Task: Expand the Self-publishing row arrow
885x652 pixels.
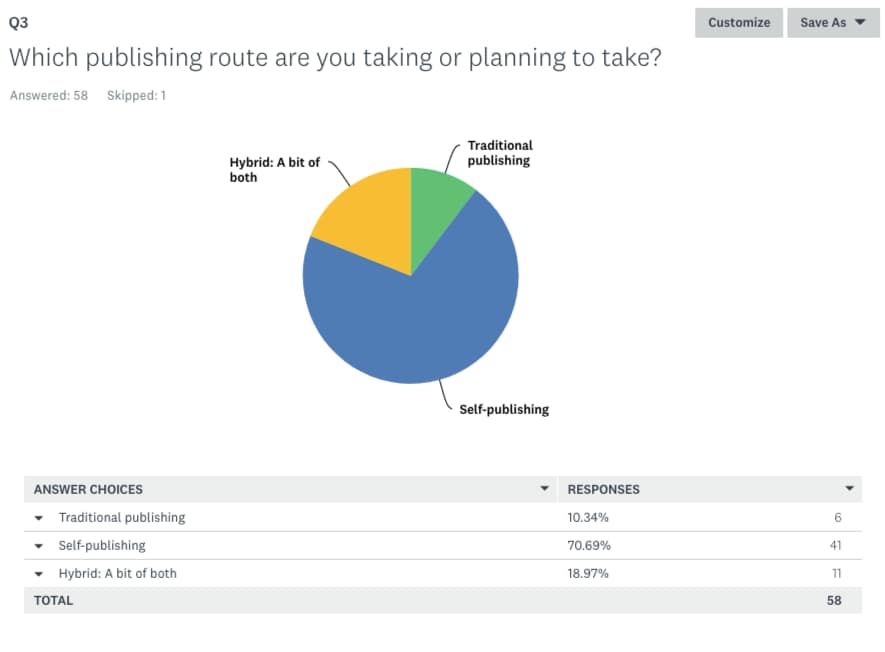Action: [x=39, y=546]
